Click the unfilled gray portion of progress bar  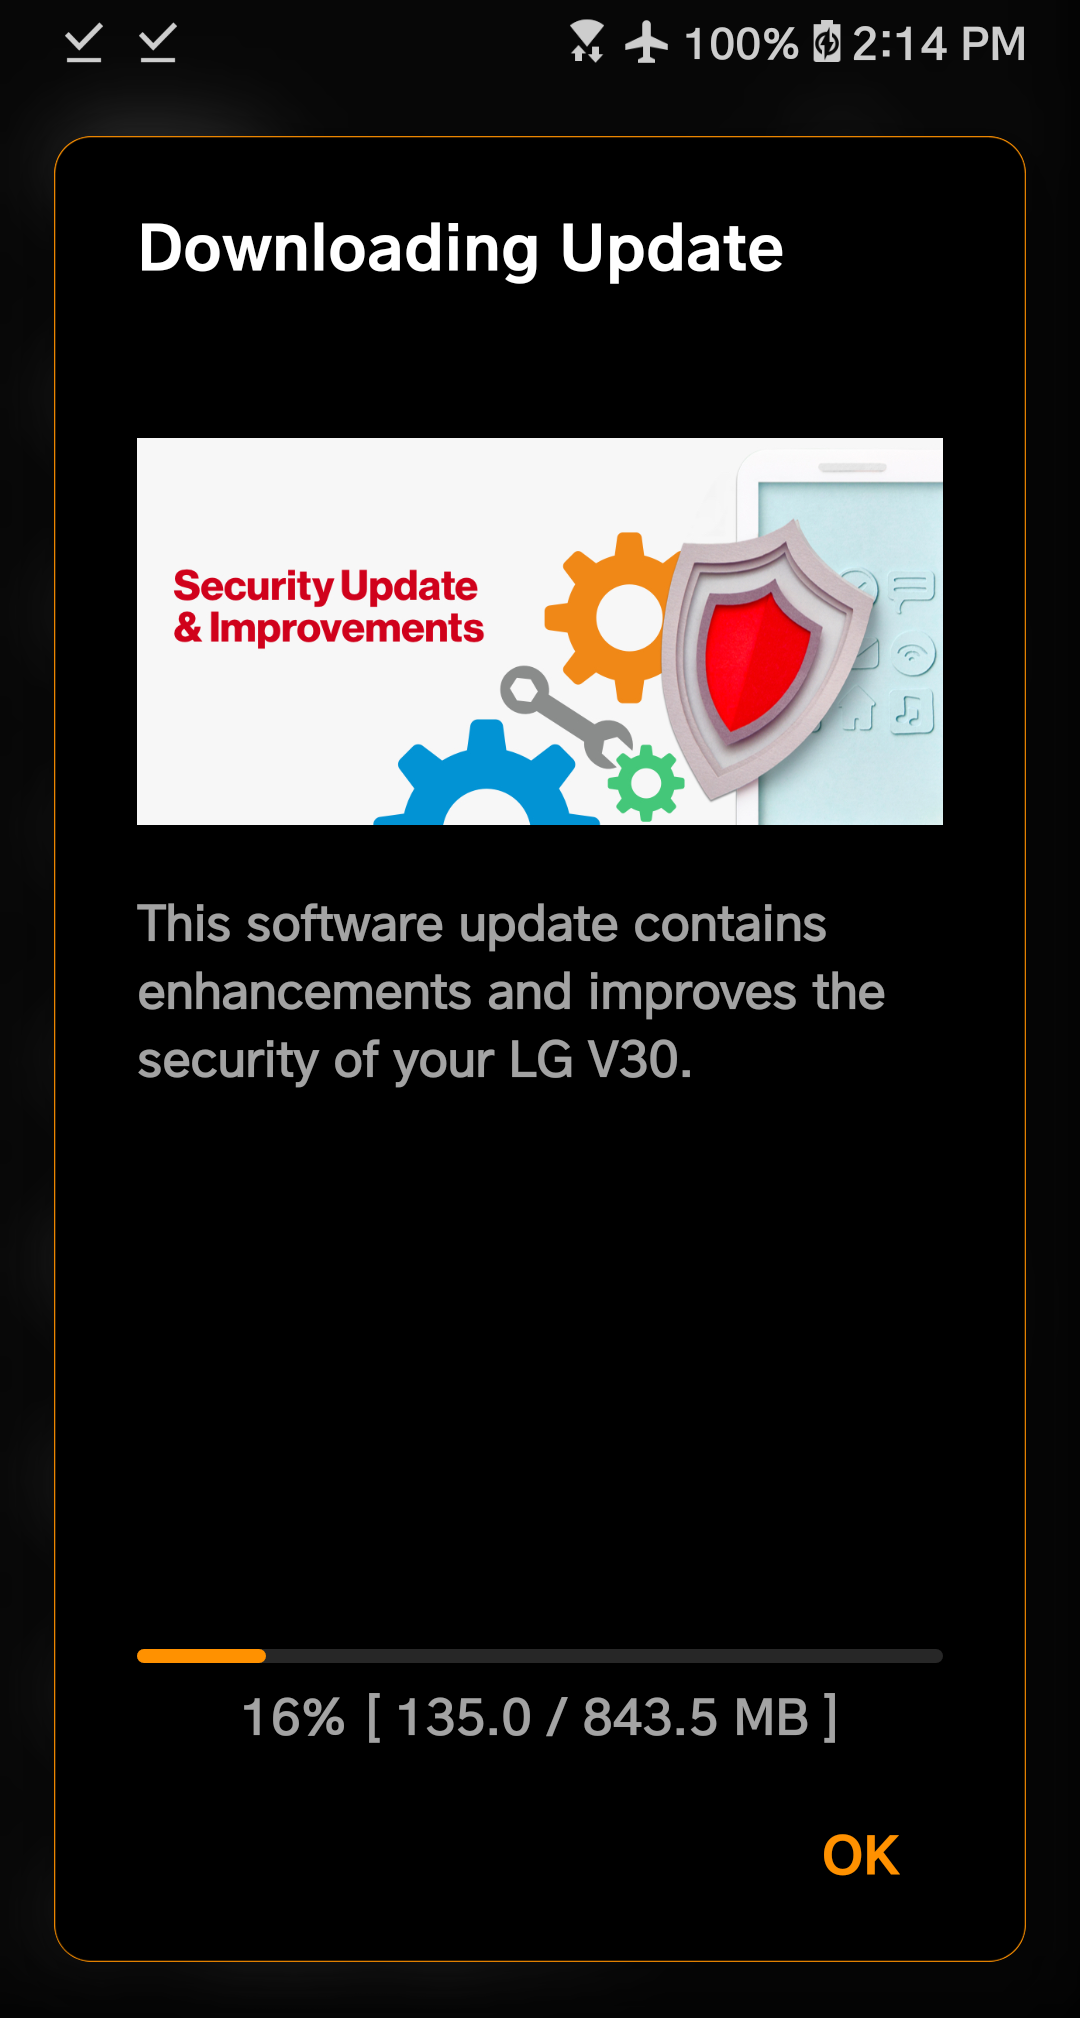tap(604, 1656)
